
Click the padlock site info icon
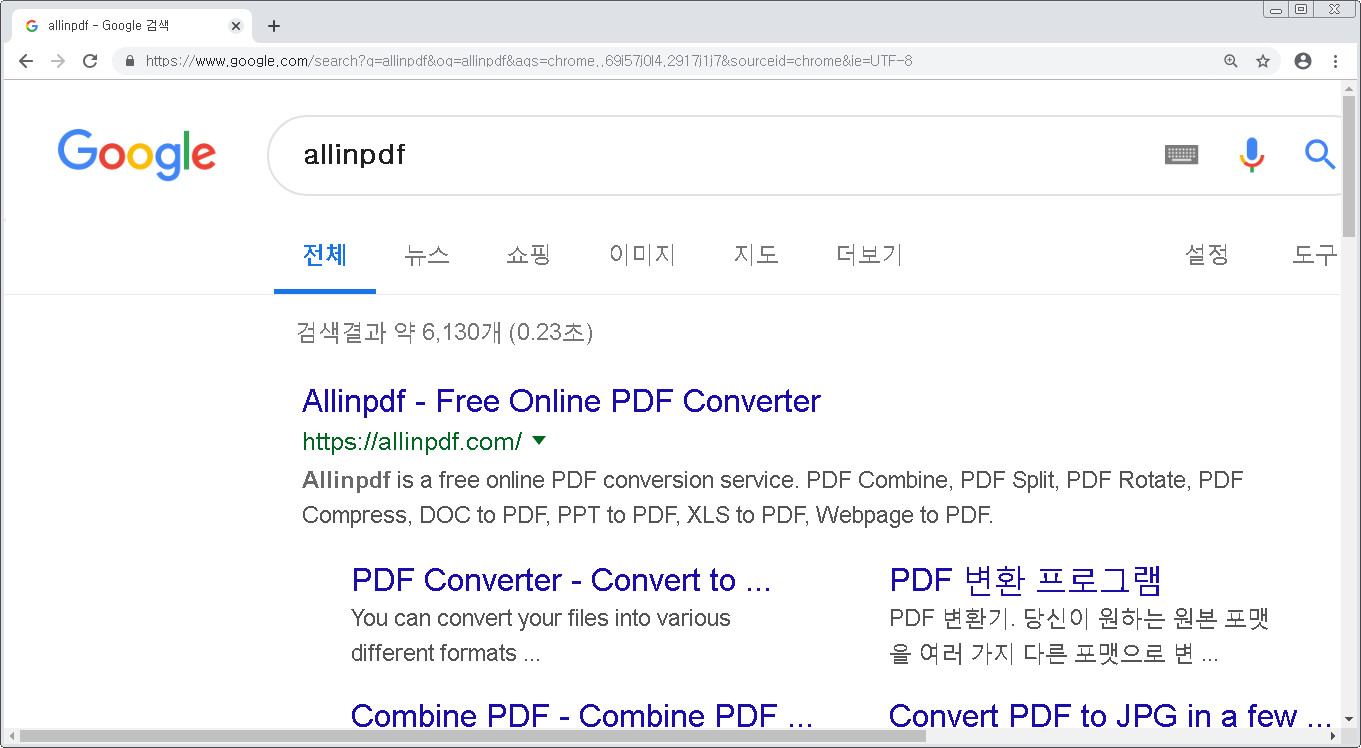point(129,61)
